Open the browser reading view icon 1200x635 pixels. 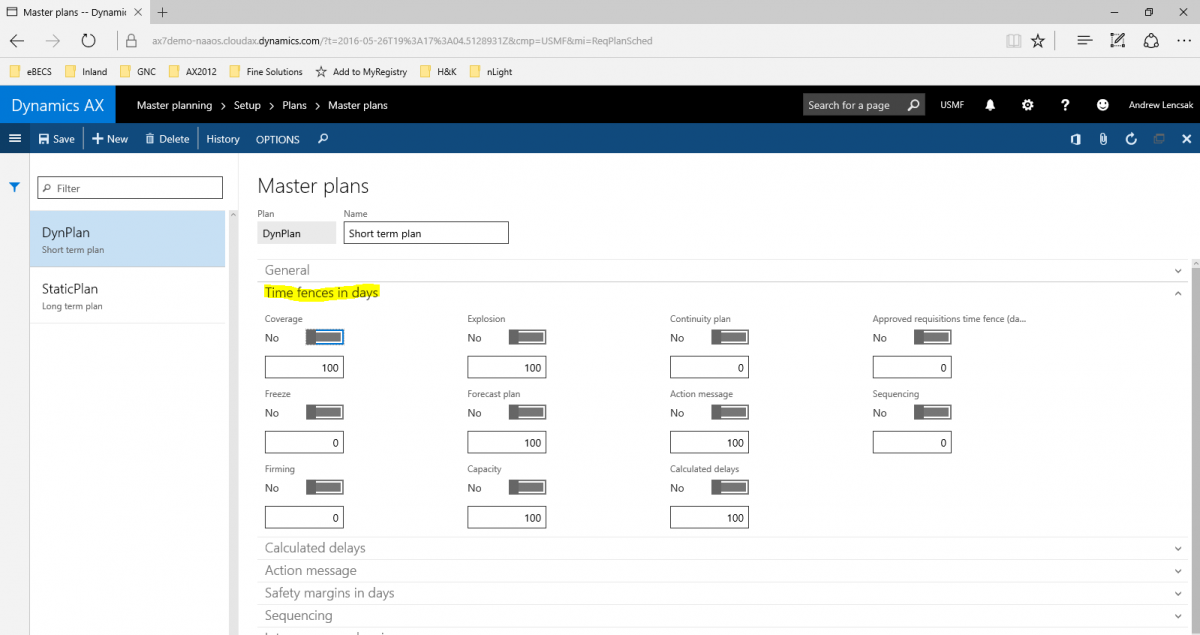[x=1013, y=41]
